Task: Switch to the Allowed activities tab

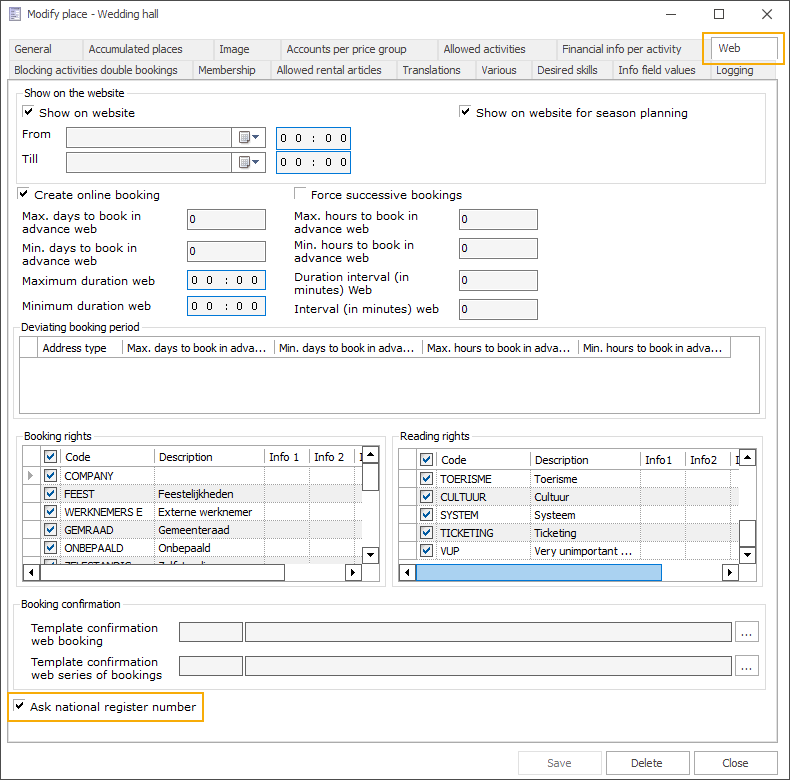Action: tap(484, 49)
